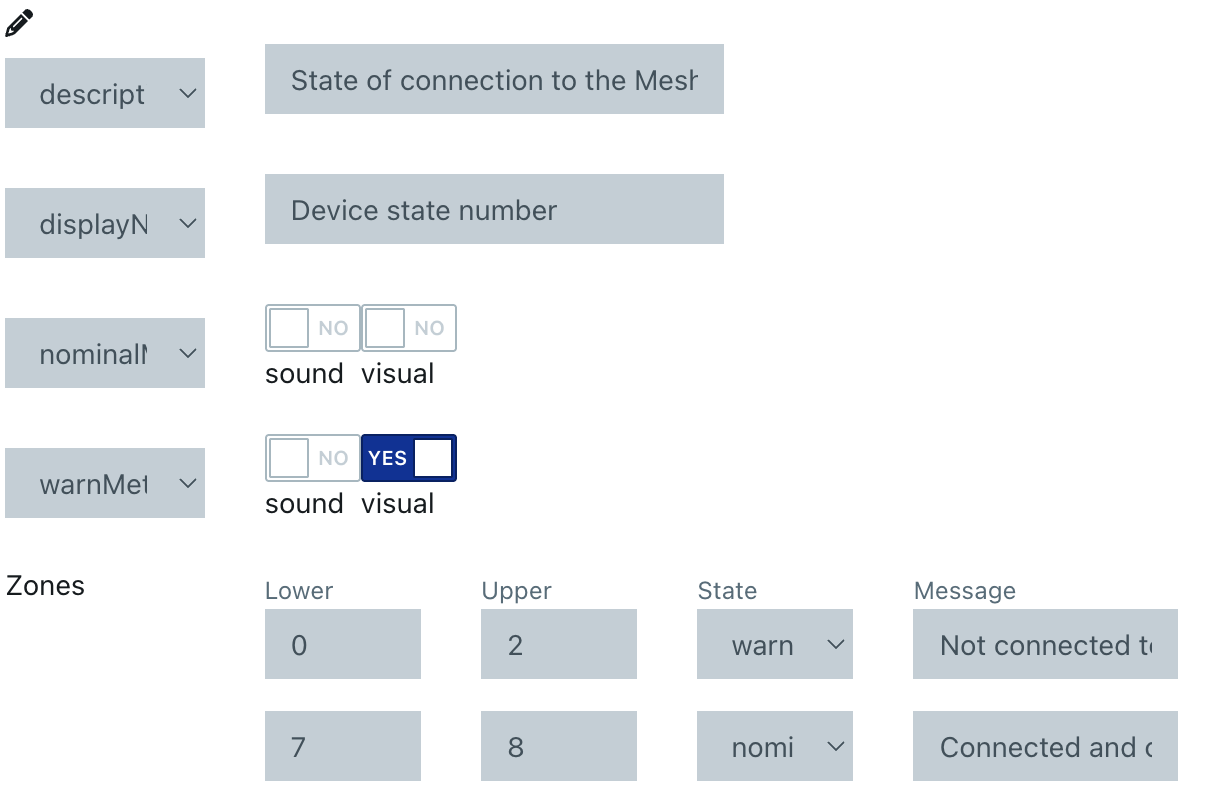The width and height of the screenshot is (1214, 810).
Task: Click the 'Device state number' field
Action: (x=494, y=209)
